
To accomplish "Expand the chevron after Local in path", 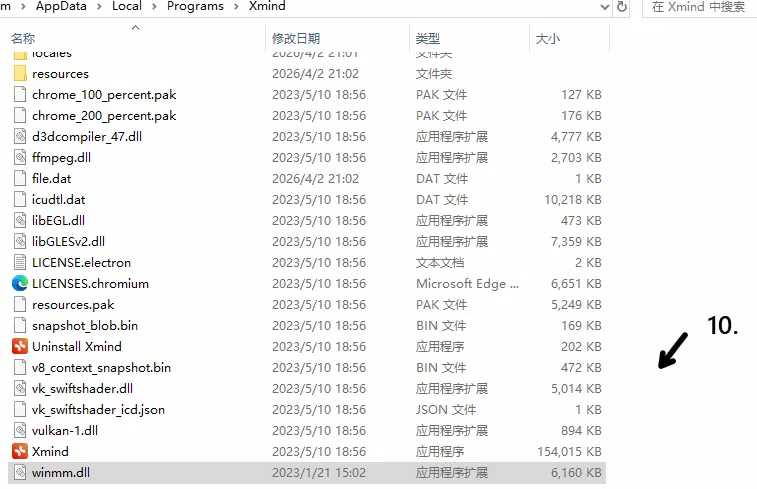I will (154, 7).
